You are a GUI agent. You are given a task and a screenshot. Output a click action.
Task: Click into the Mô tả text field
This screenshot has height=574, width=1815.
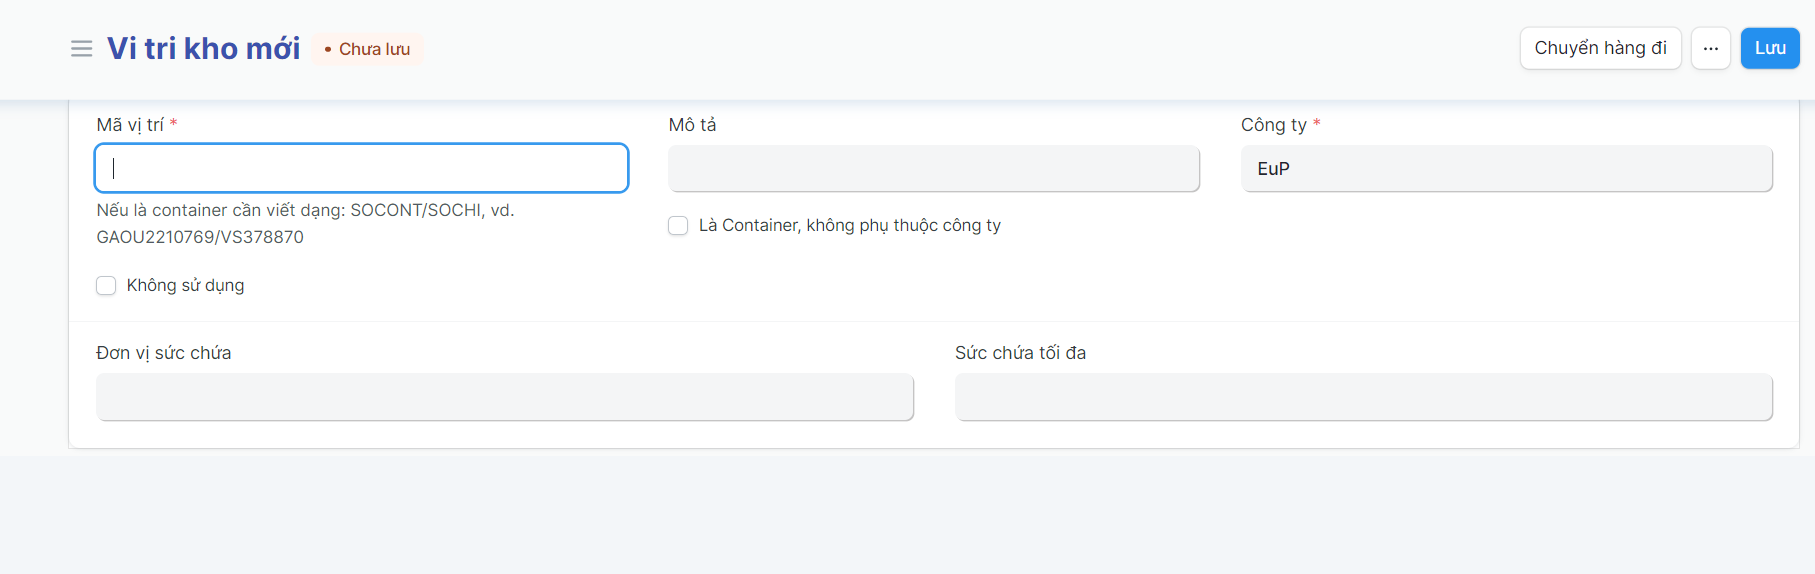[933, 169]
